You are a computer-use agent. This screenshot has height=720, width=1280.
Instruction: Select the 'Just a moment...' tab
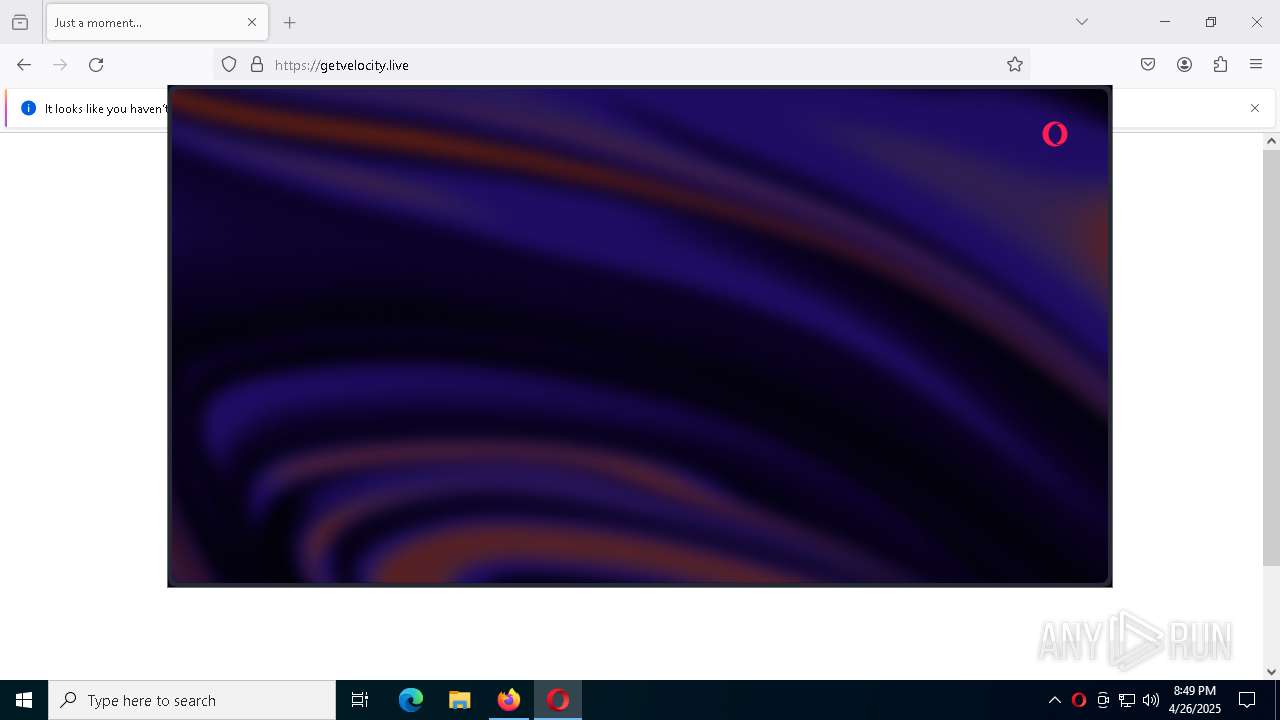[x=157, y=22]
